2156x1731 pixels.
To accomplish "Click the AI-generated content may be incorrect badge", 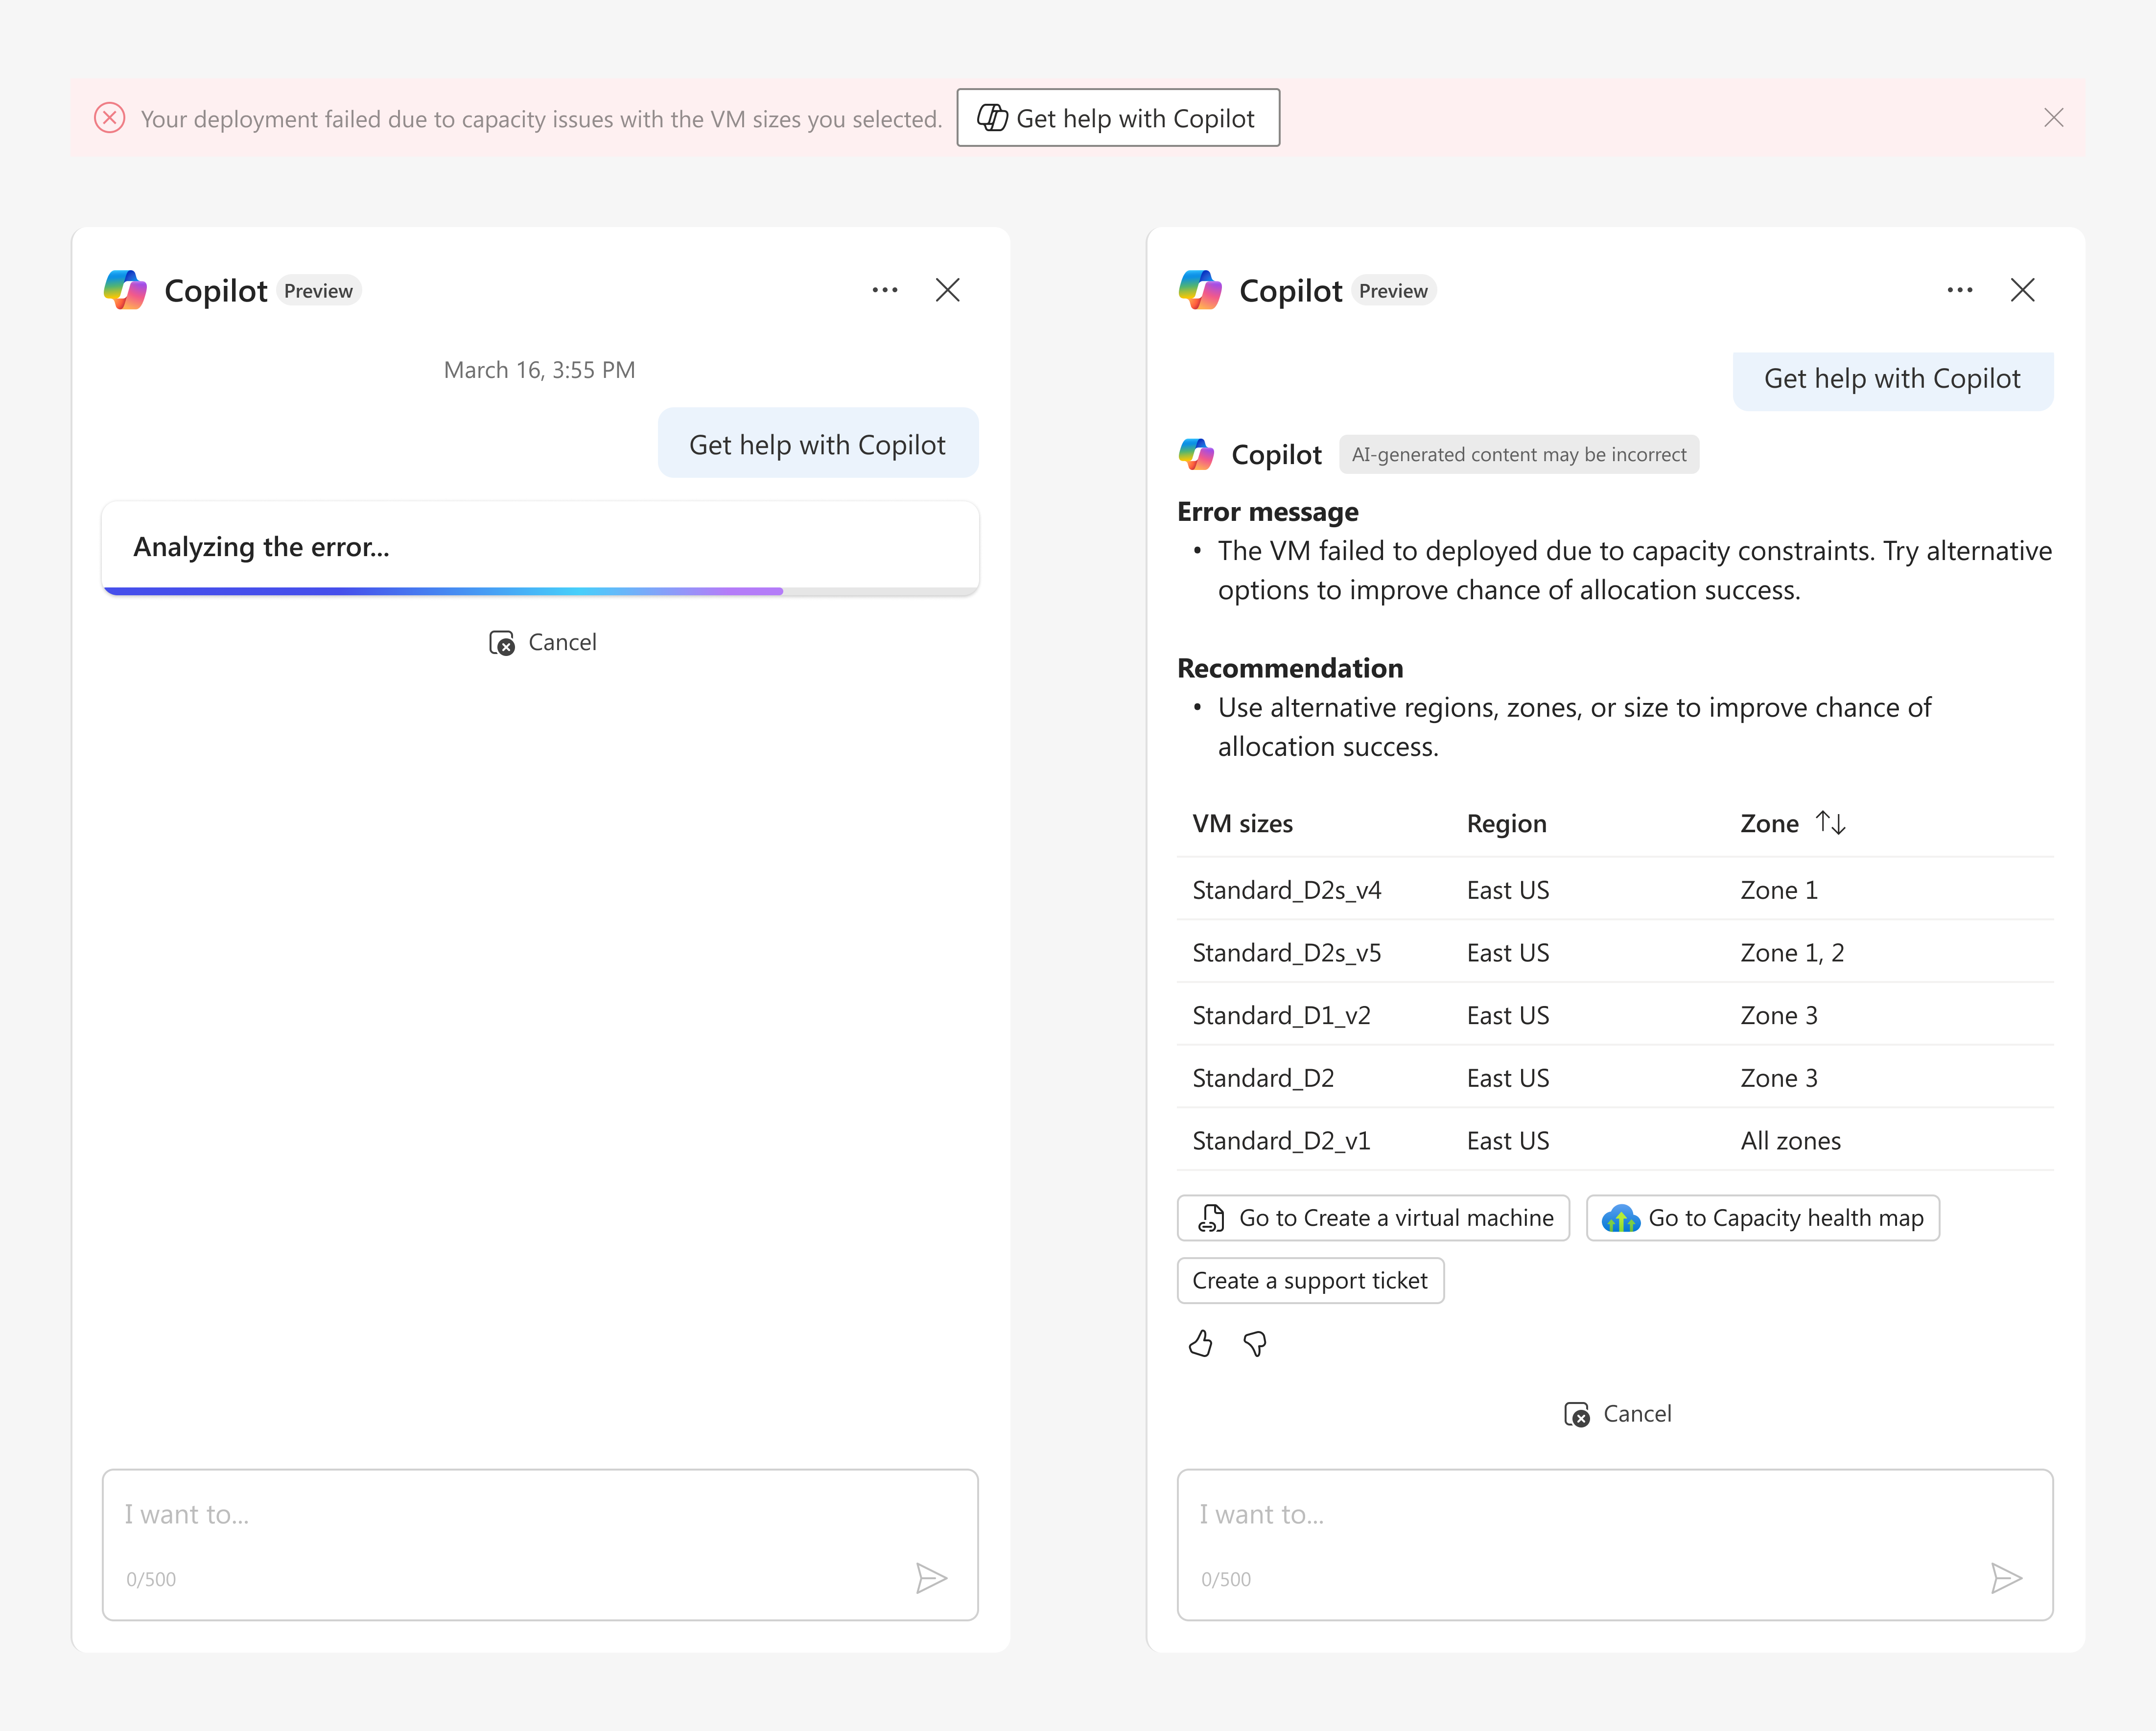I will (x=1519, y=455).
